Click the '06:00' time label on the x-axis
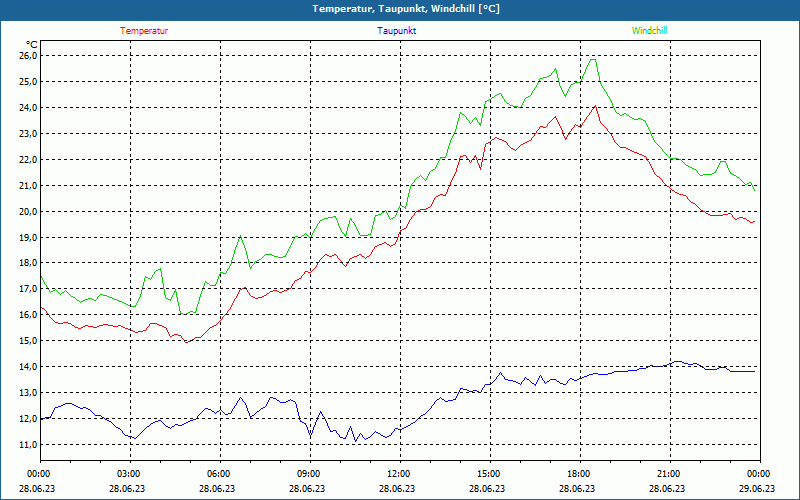 [x=220, y=473]
